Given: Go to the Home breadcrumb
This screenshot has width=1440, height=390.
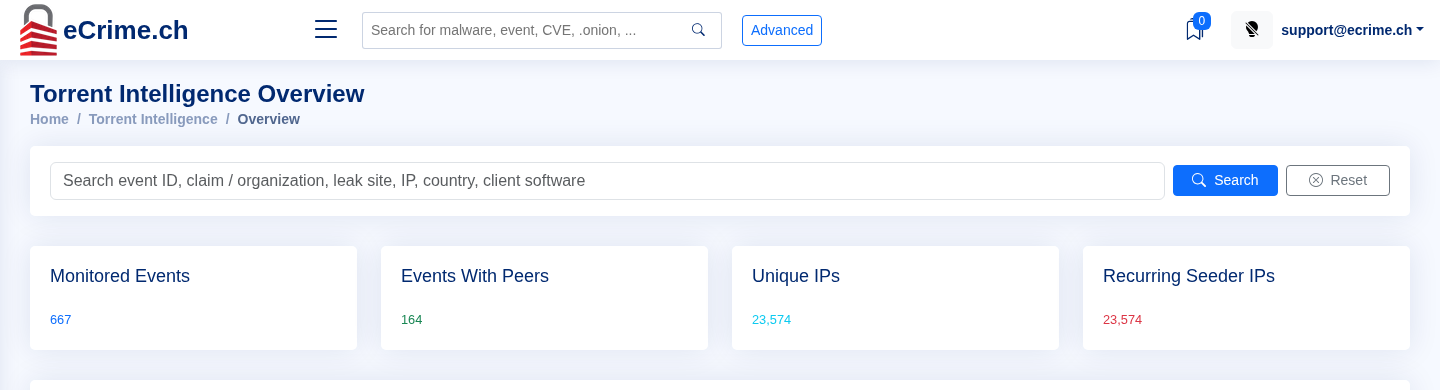Looking at the screenshot, I should (49, 119).
